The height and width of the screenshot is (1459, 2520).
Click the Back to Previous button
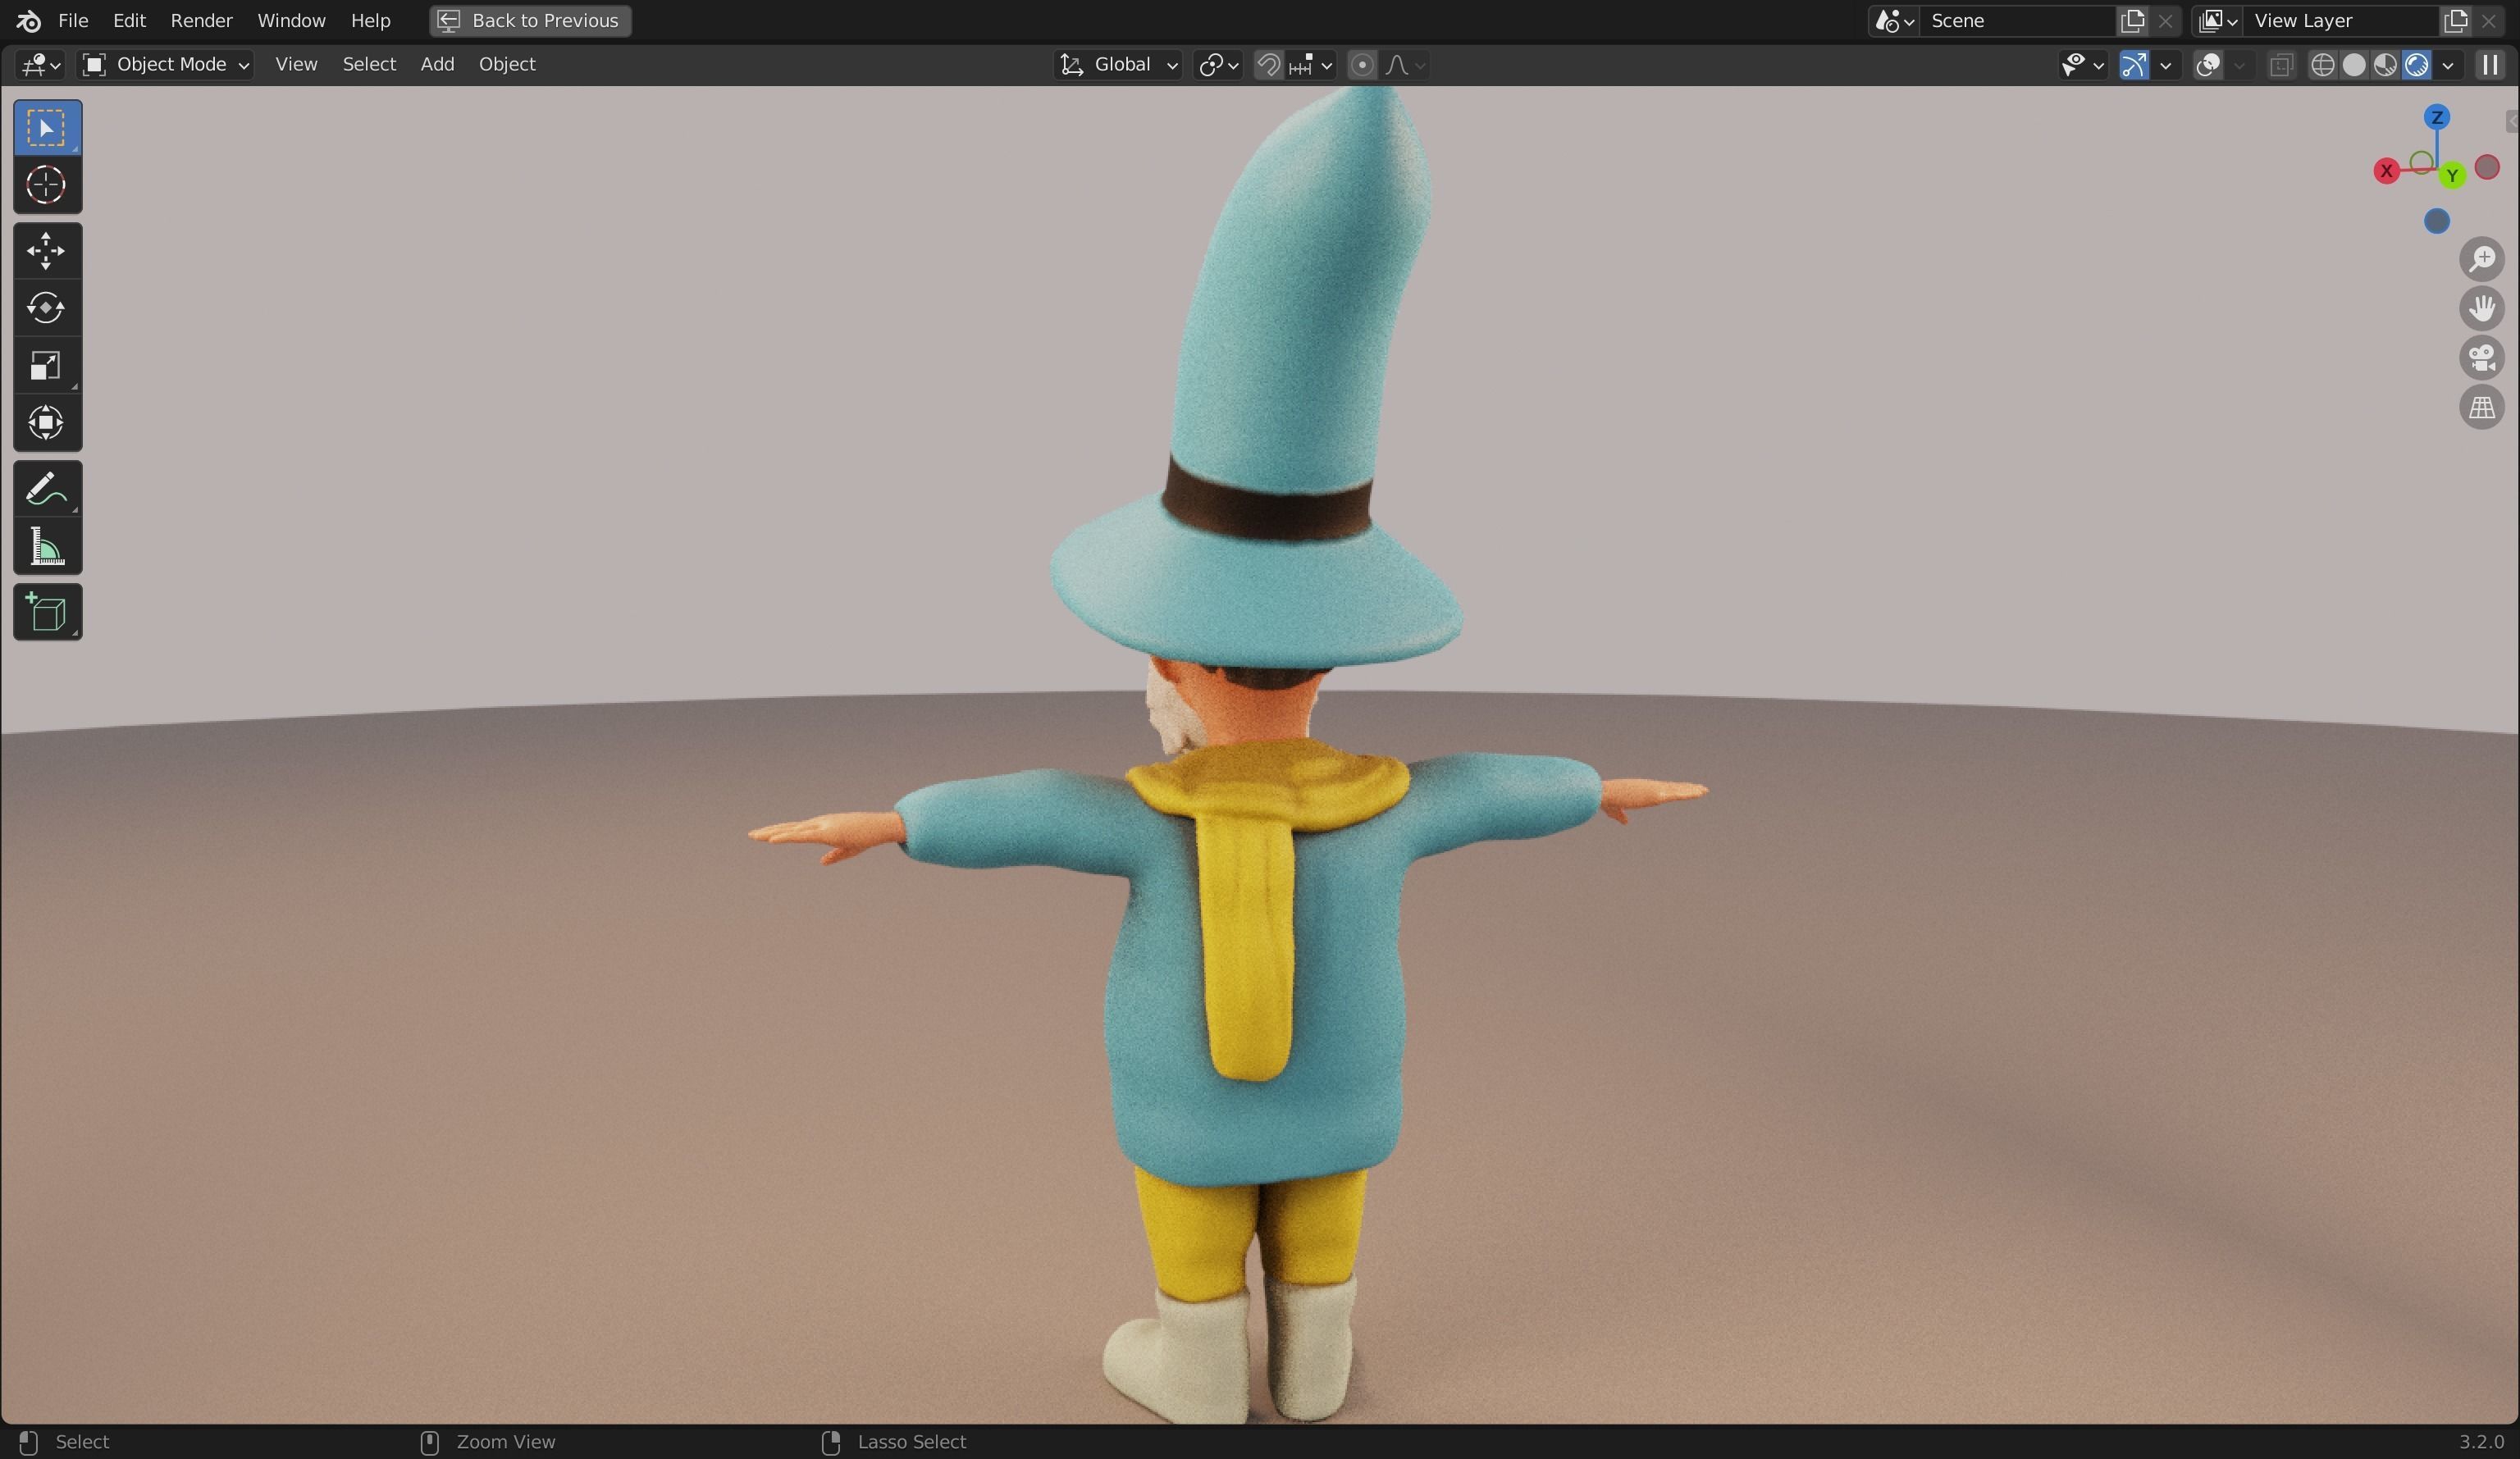tap(530, 20)
